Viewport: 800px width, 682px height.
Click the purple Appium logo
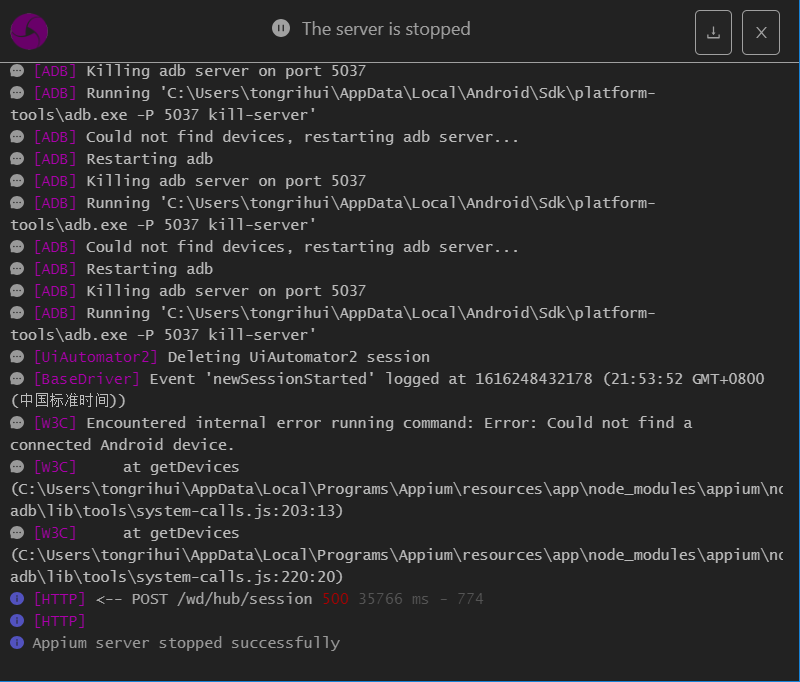[x=29, y=32]
